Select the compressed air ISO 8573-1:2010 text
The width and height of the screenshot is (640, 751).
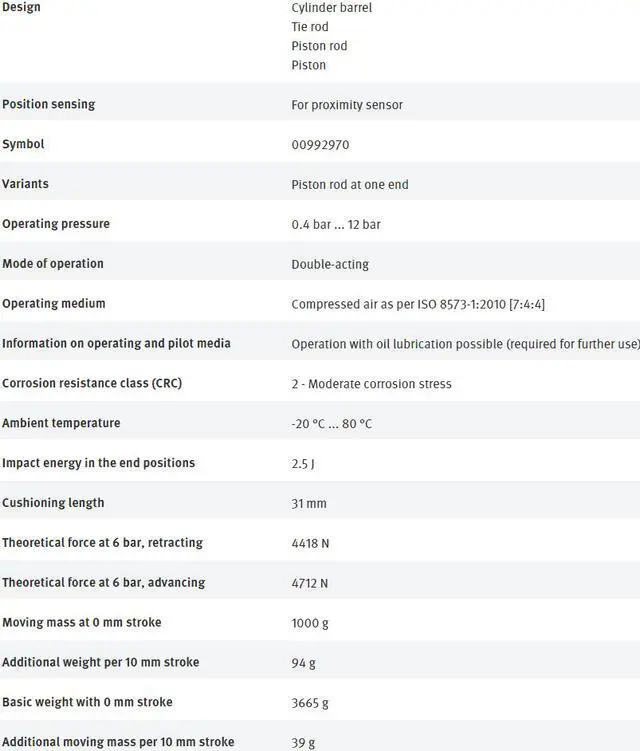point(418,304)
